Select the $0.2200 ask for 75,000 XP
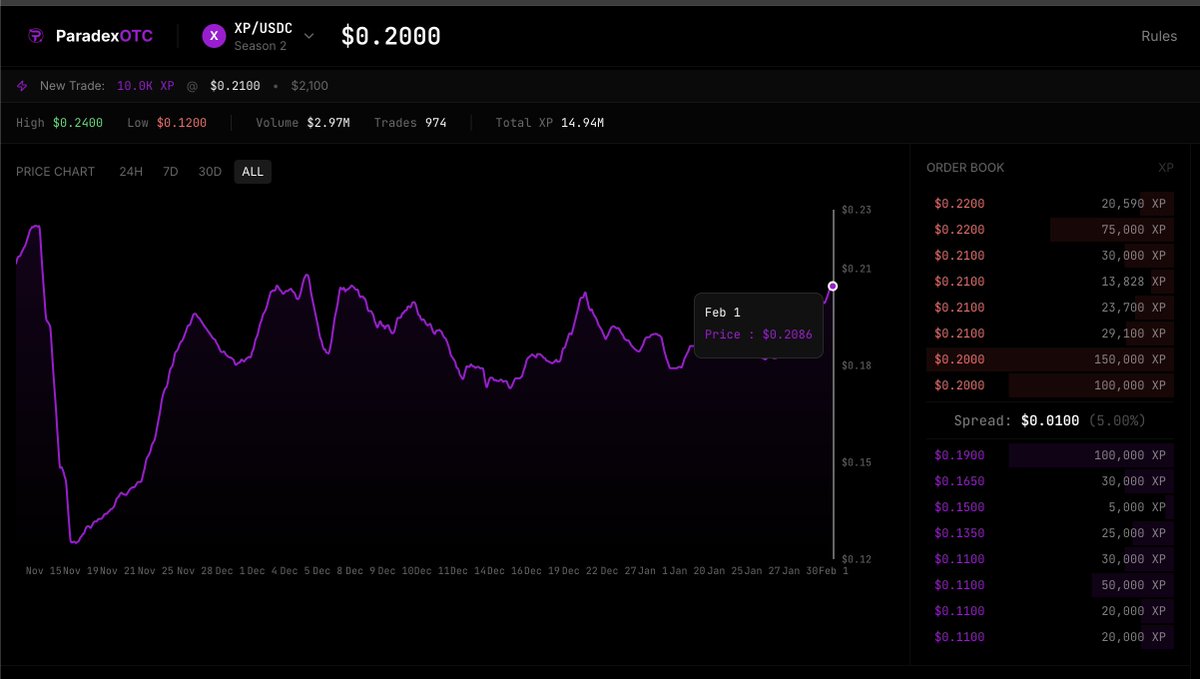 coord(1050,229)
